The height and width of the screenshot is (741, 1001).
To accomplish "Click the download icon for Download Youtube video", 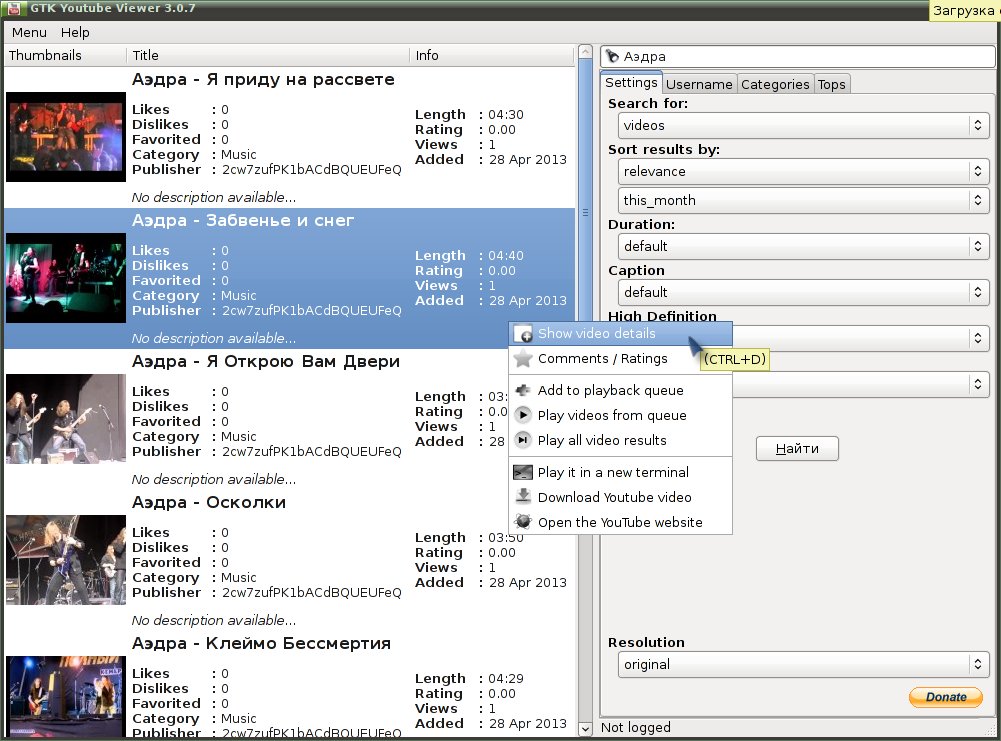I will coord(523,497).
